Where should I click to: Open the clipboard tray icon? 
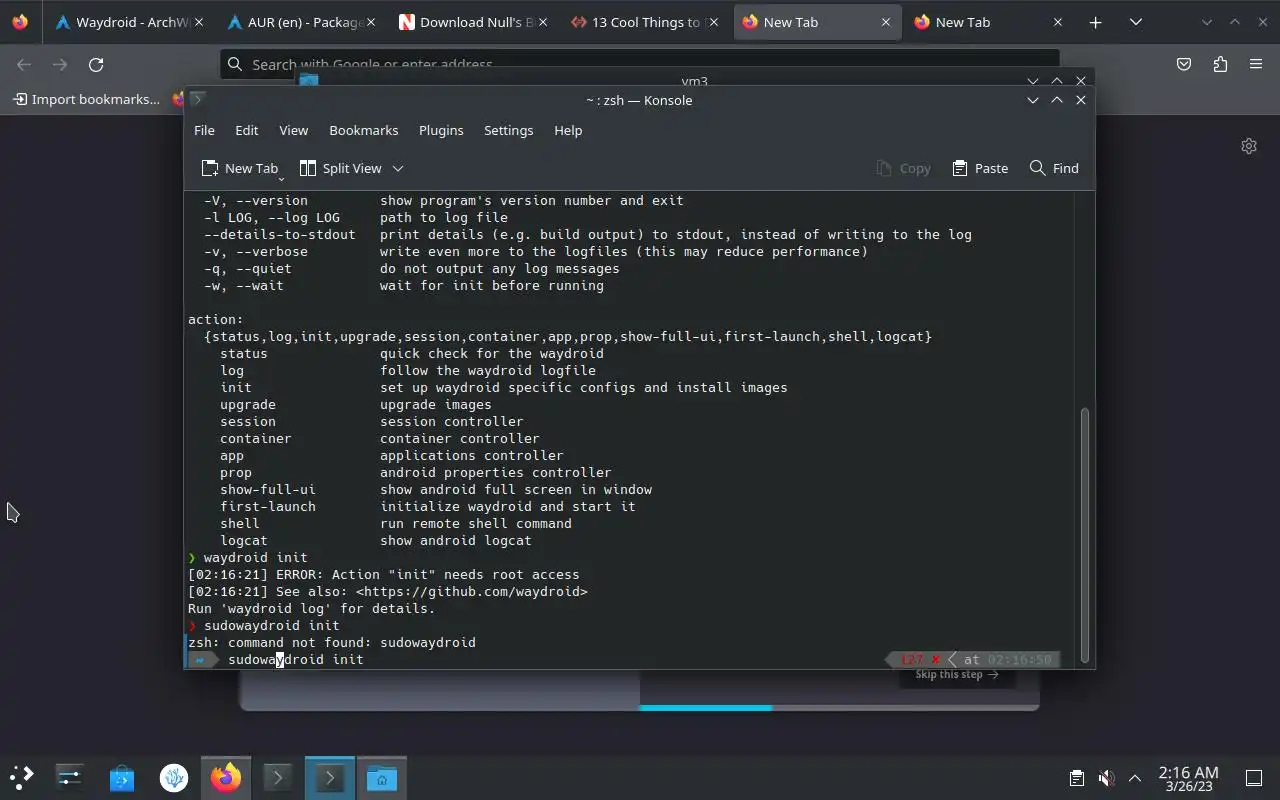pyautogui.click(x=1076, y=778)
